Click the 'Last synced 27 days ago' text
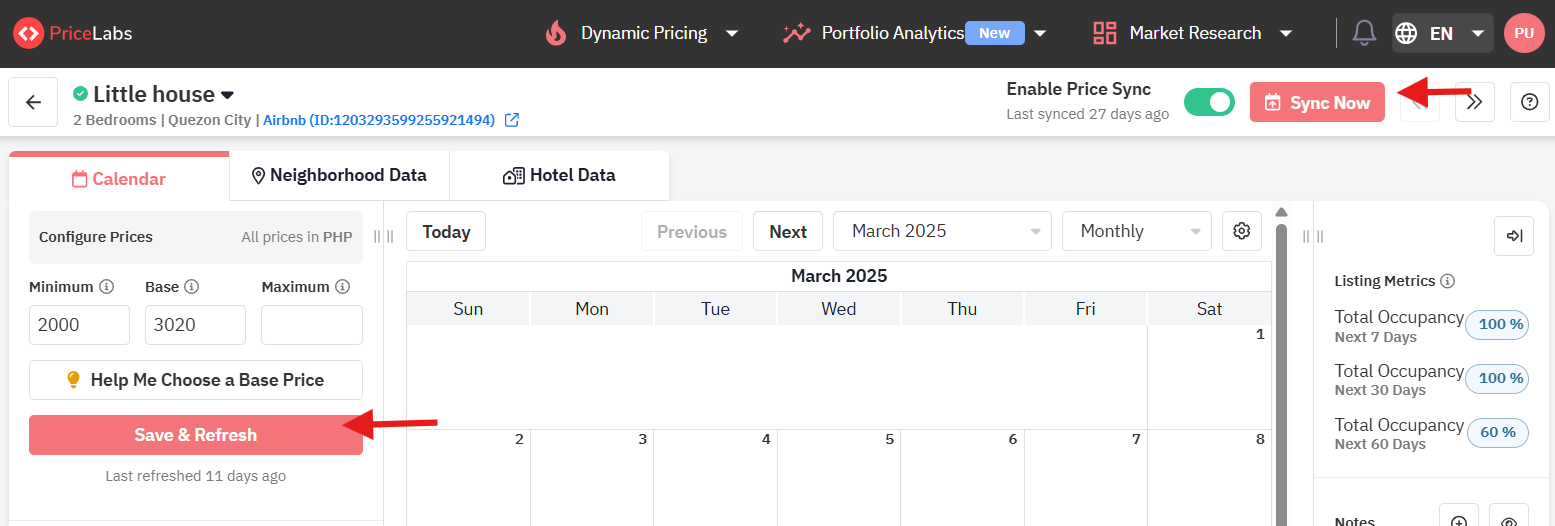 pos(1088,114)
